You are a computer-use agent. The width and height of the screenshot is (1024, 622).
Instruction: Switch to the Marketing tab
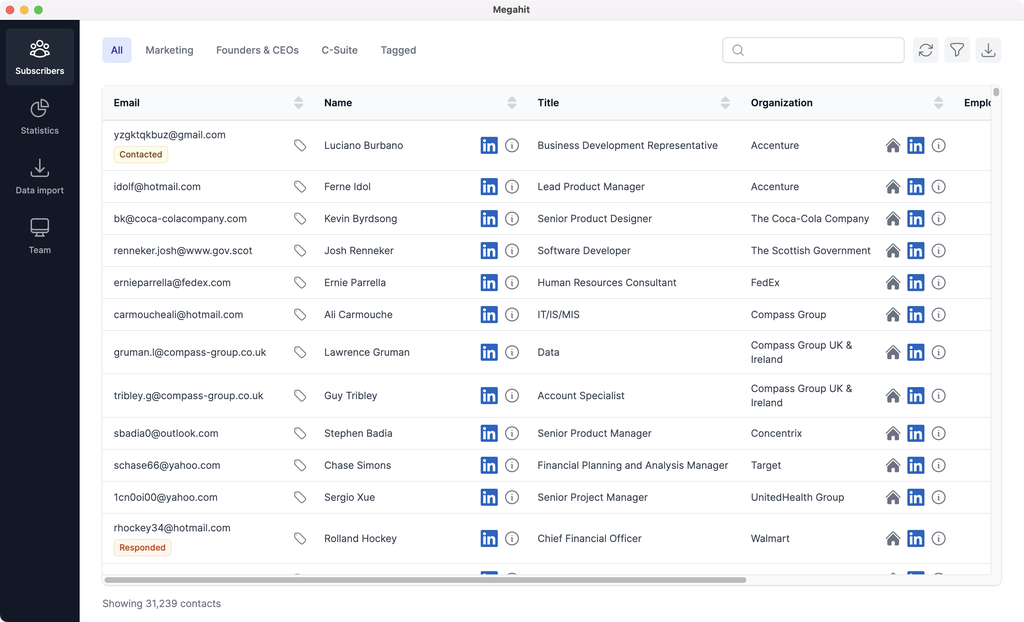[169, 50]
